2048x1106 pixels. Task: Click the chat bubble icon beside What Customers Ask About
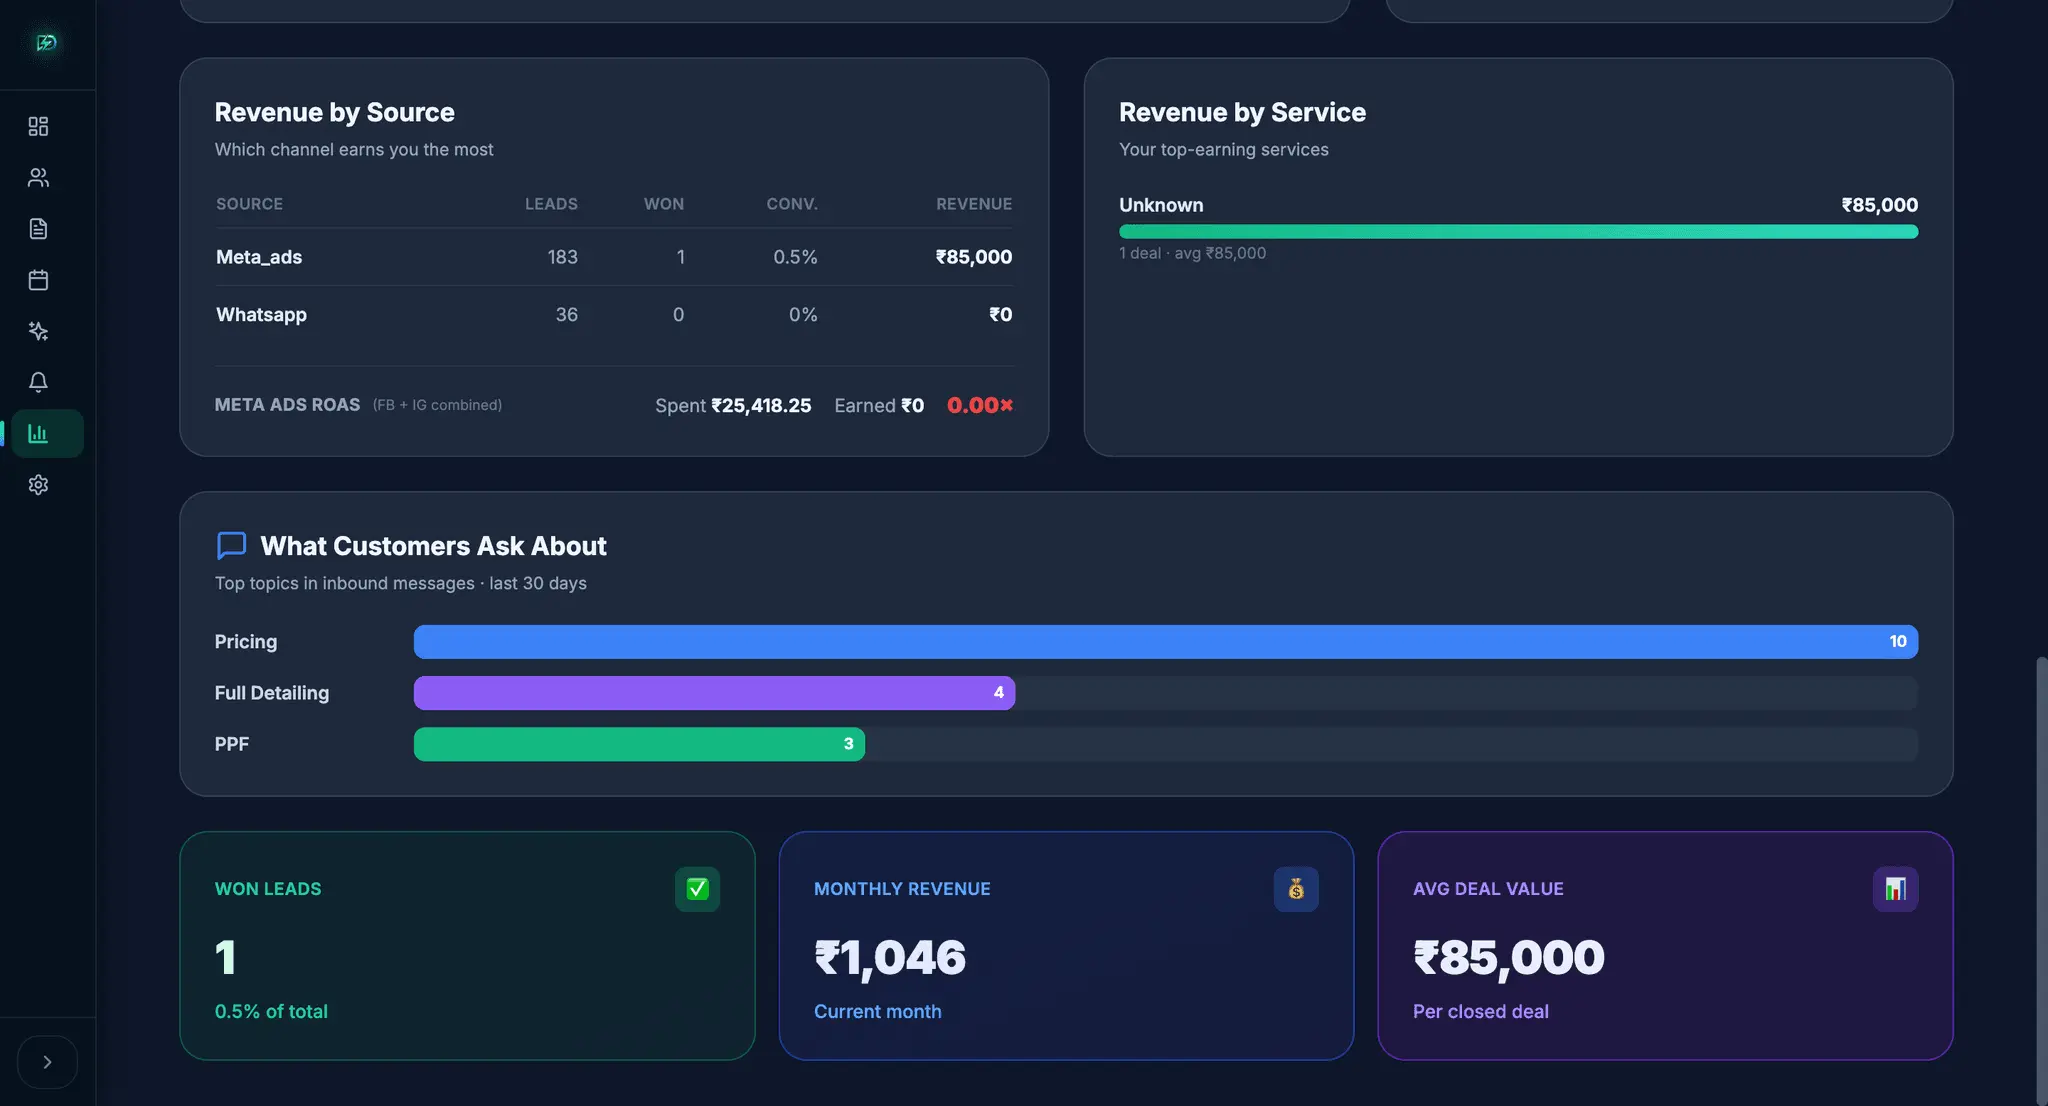pyautogui.click(x=231, y=546)
